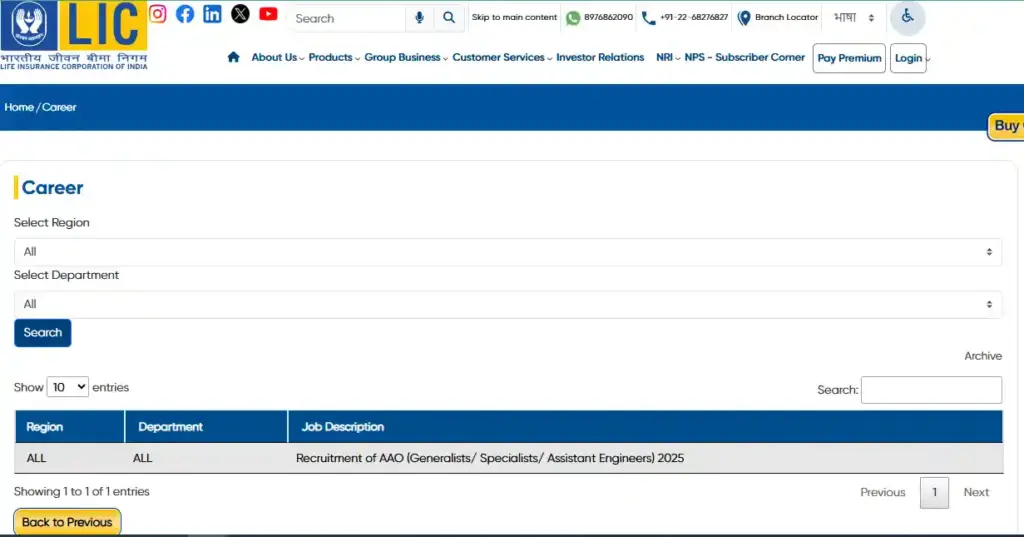1024x537 pixels.
Task: Click the Showing 1 to 1 entries text
Action: pyautogui.click(x=82, y=491)
